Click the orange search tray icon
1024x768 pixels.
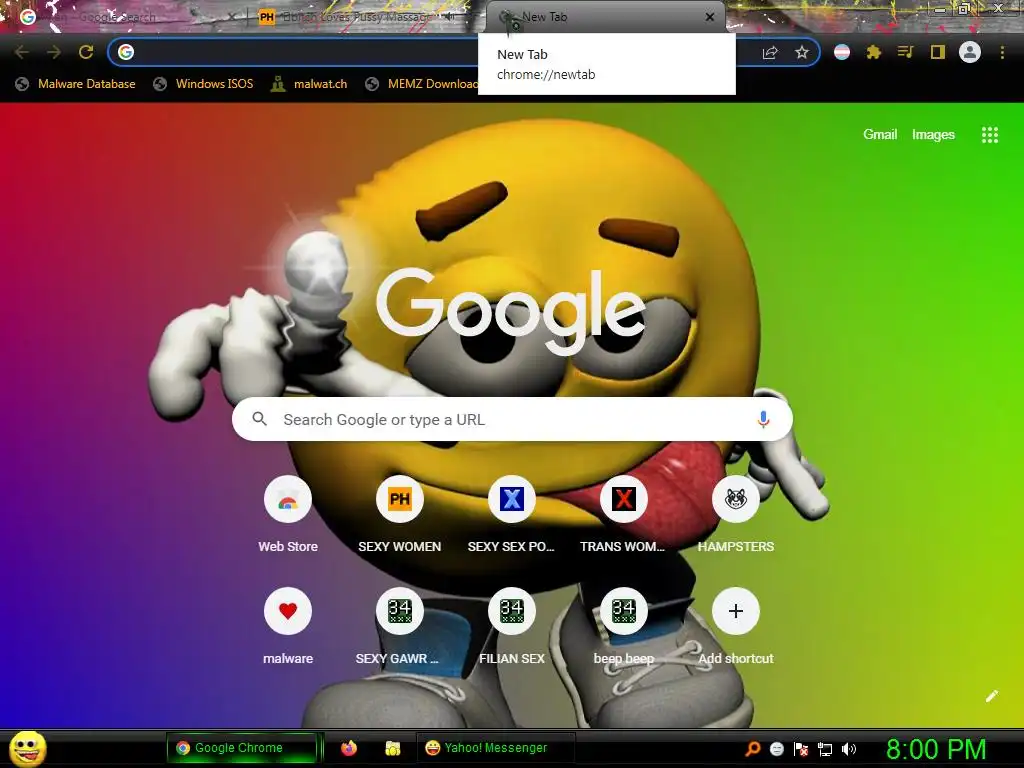752,749
